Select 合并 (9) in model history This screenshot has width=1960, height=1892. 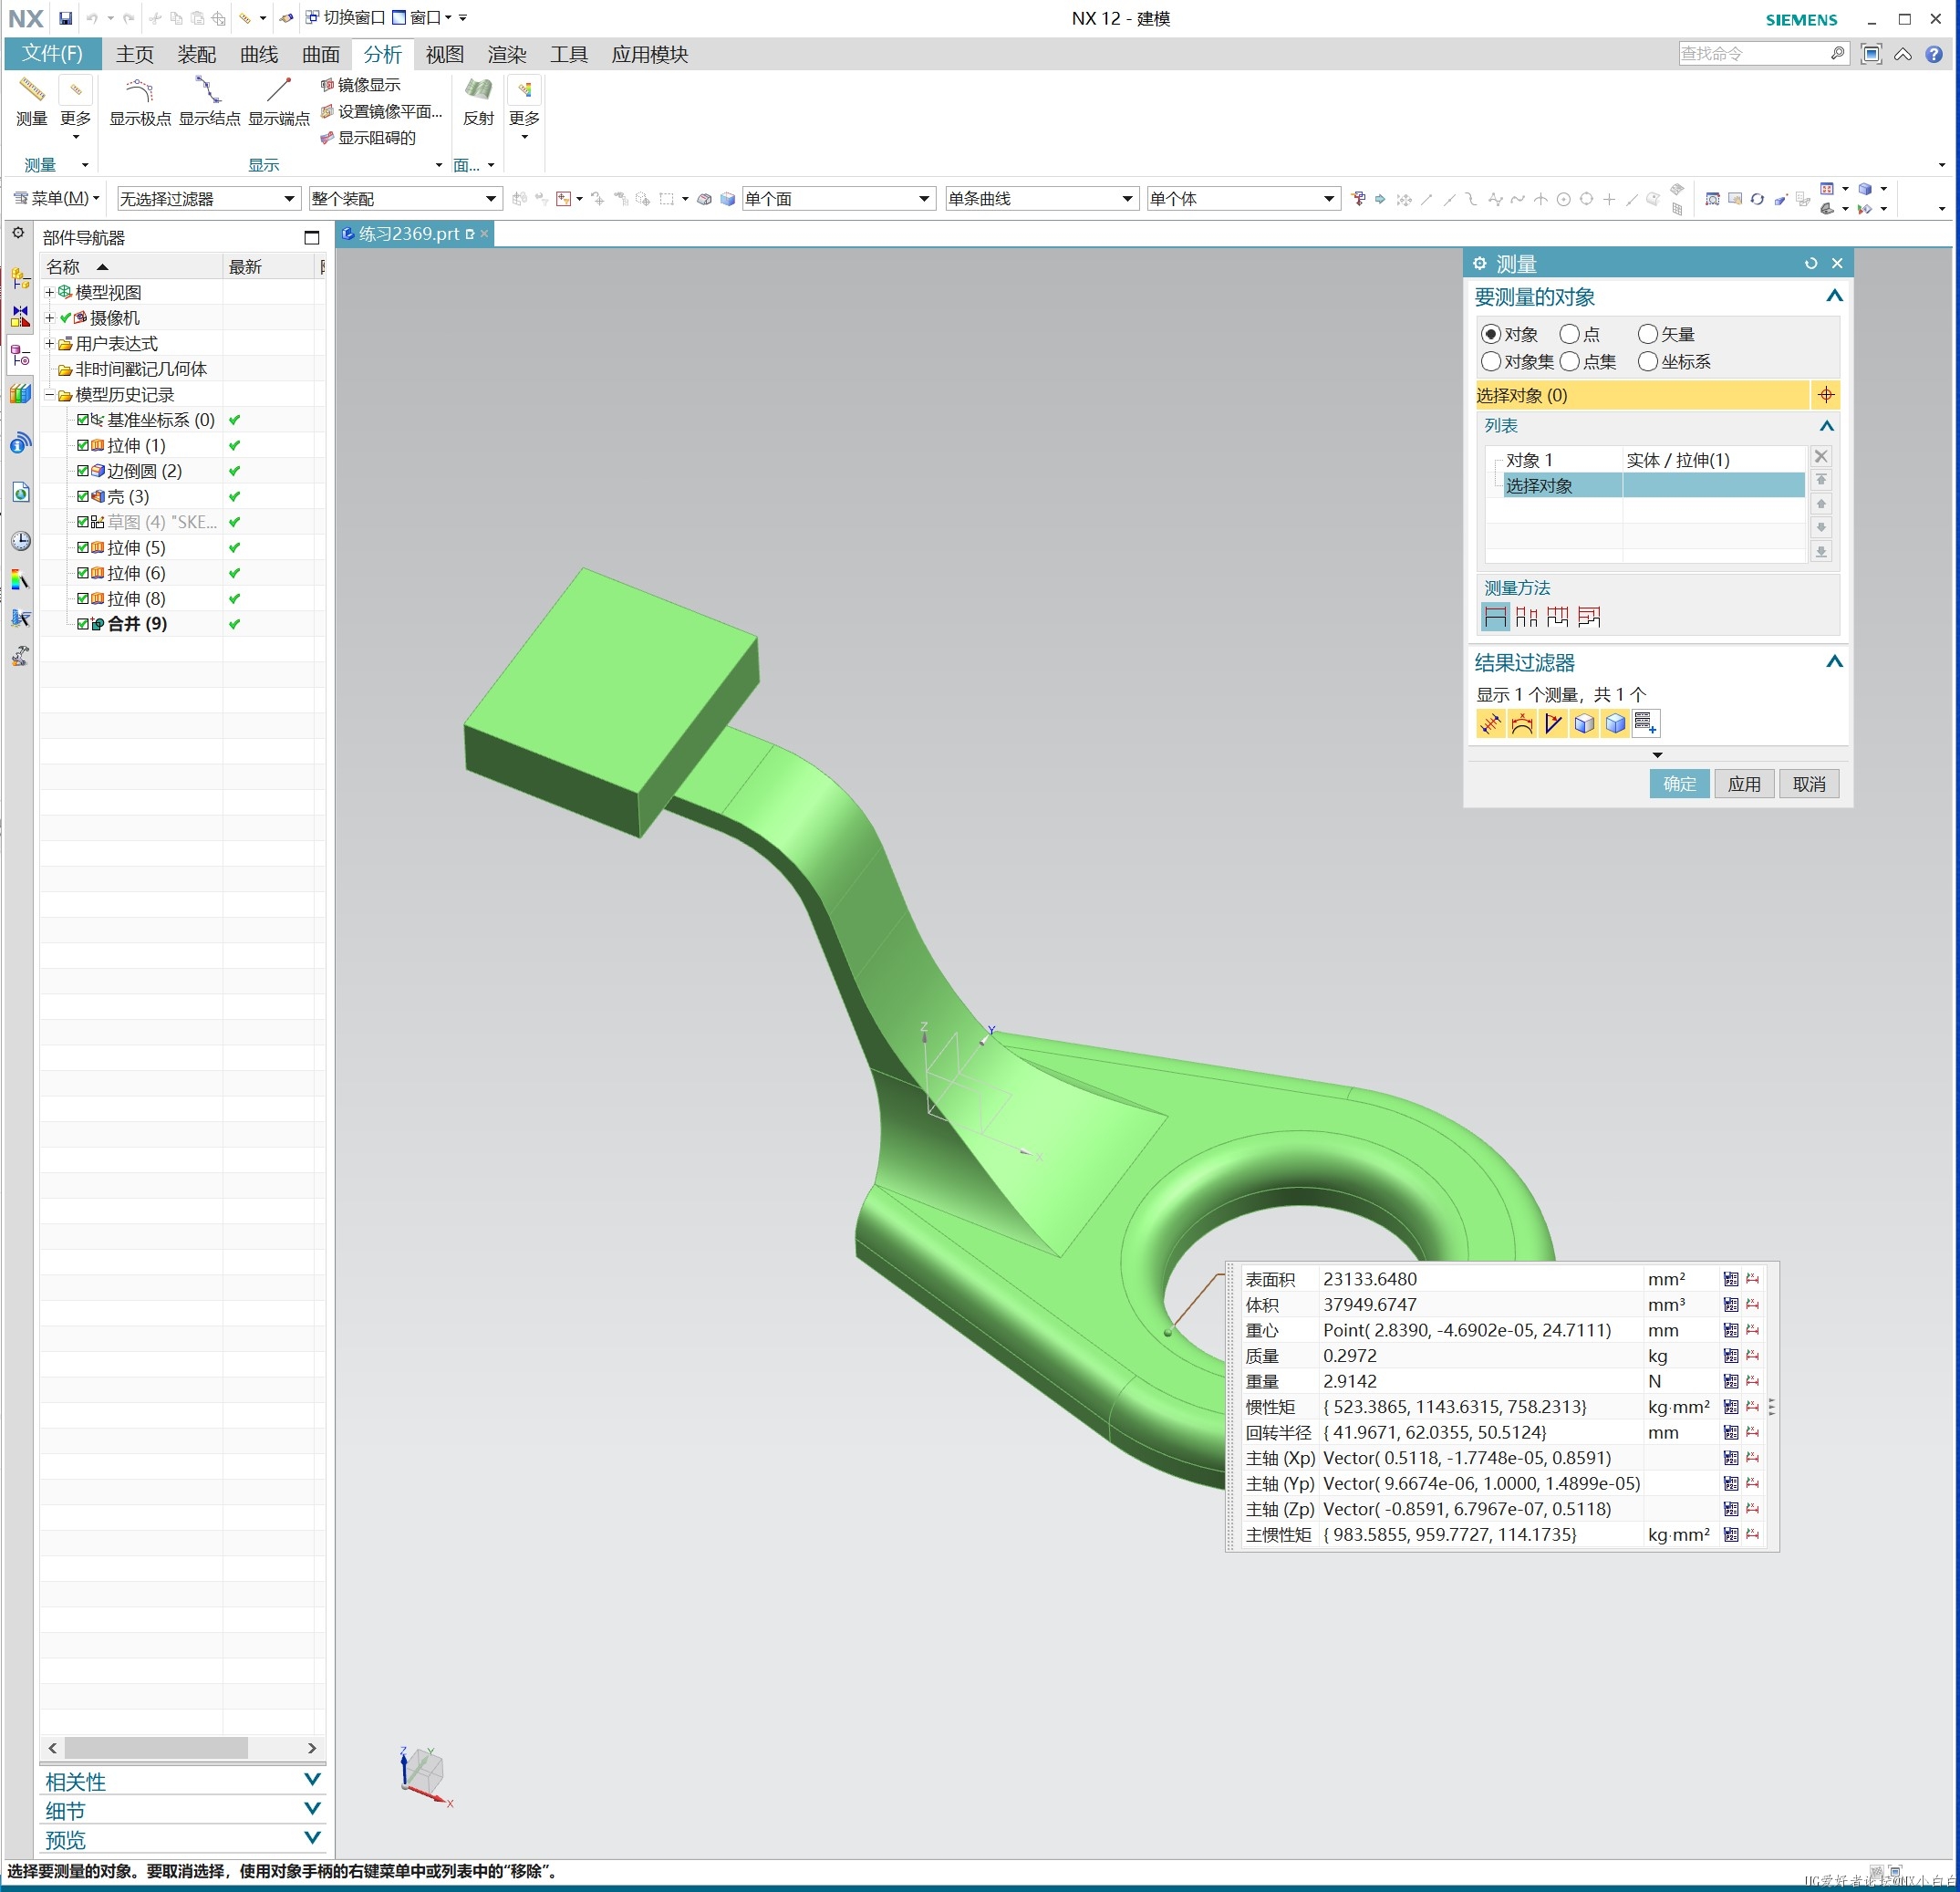137,623
